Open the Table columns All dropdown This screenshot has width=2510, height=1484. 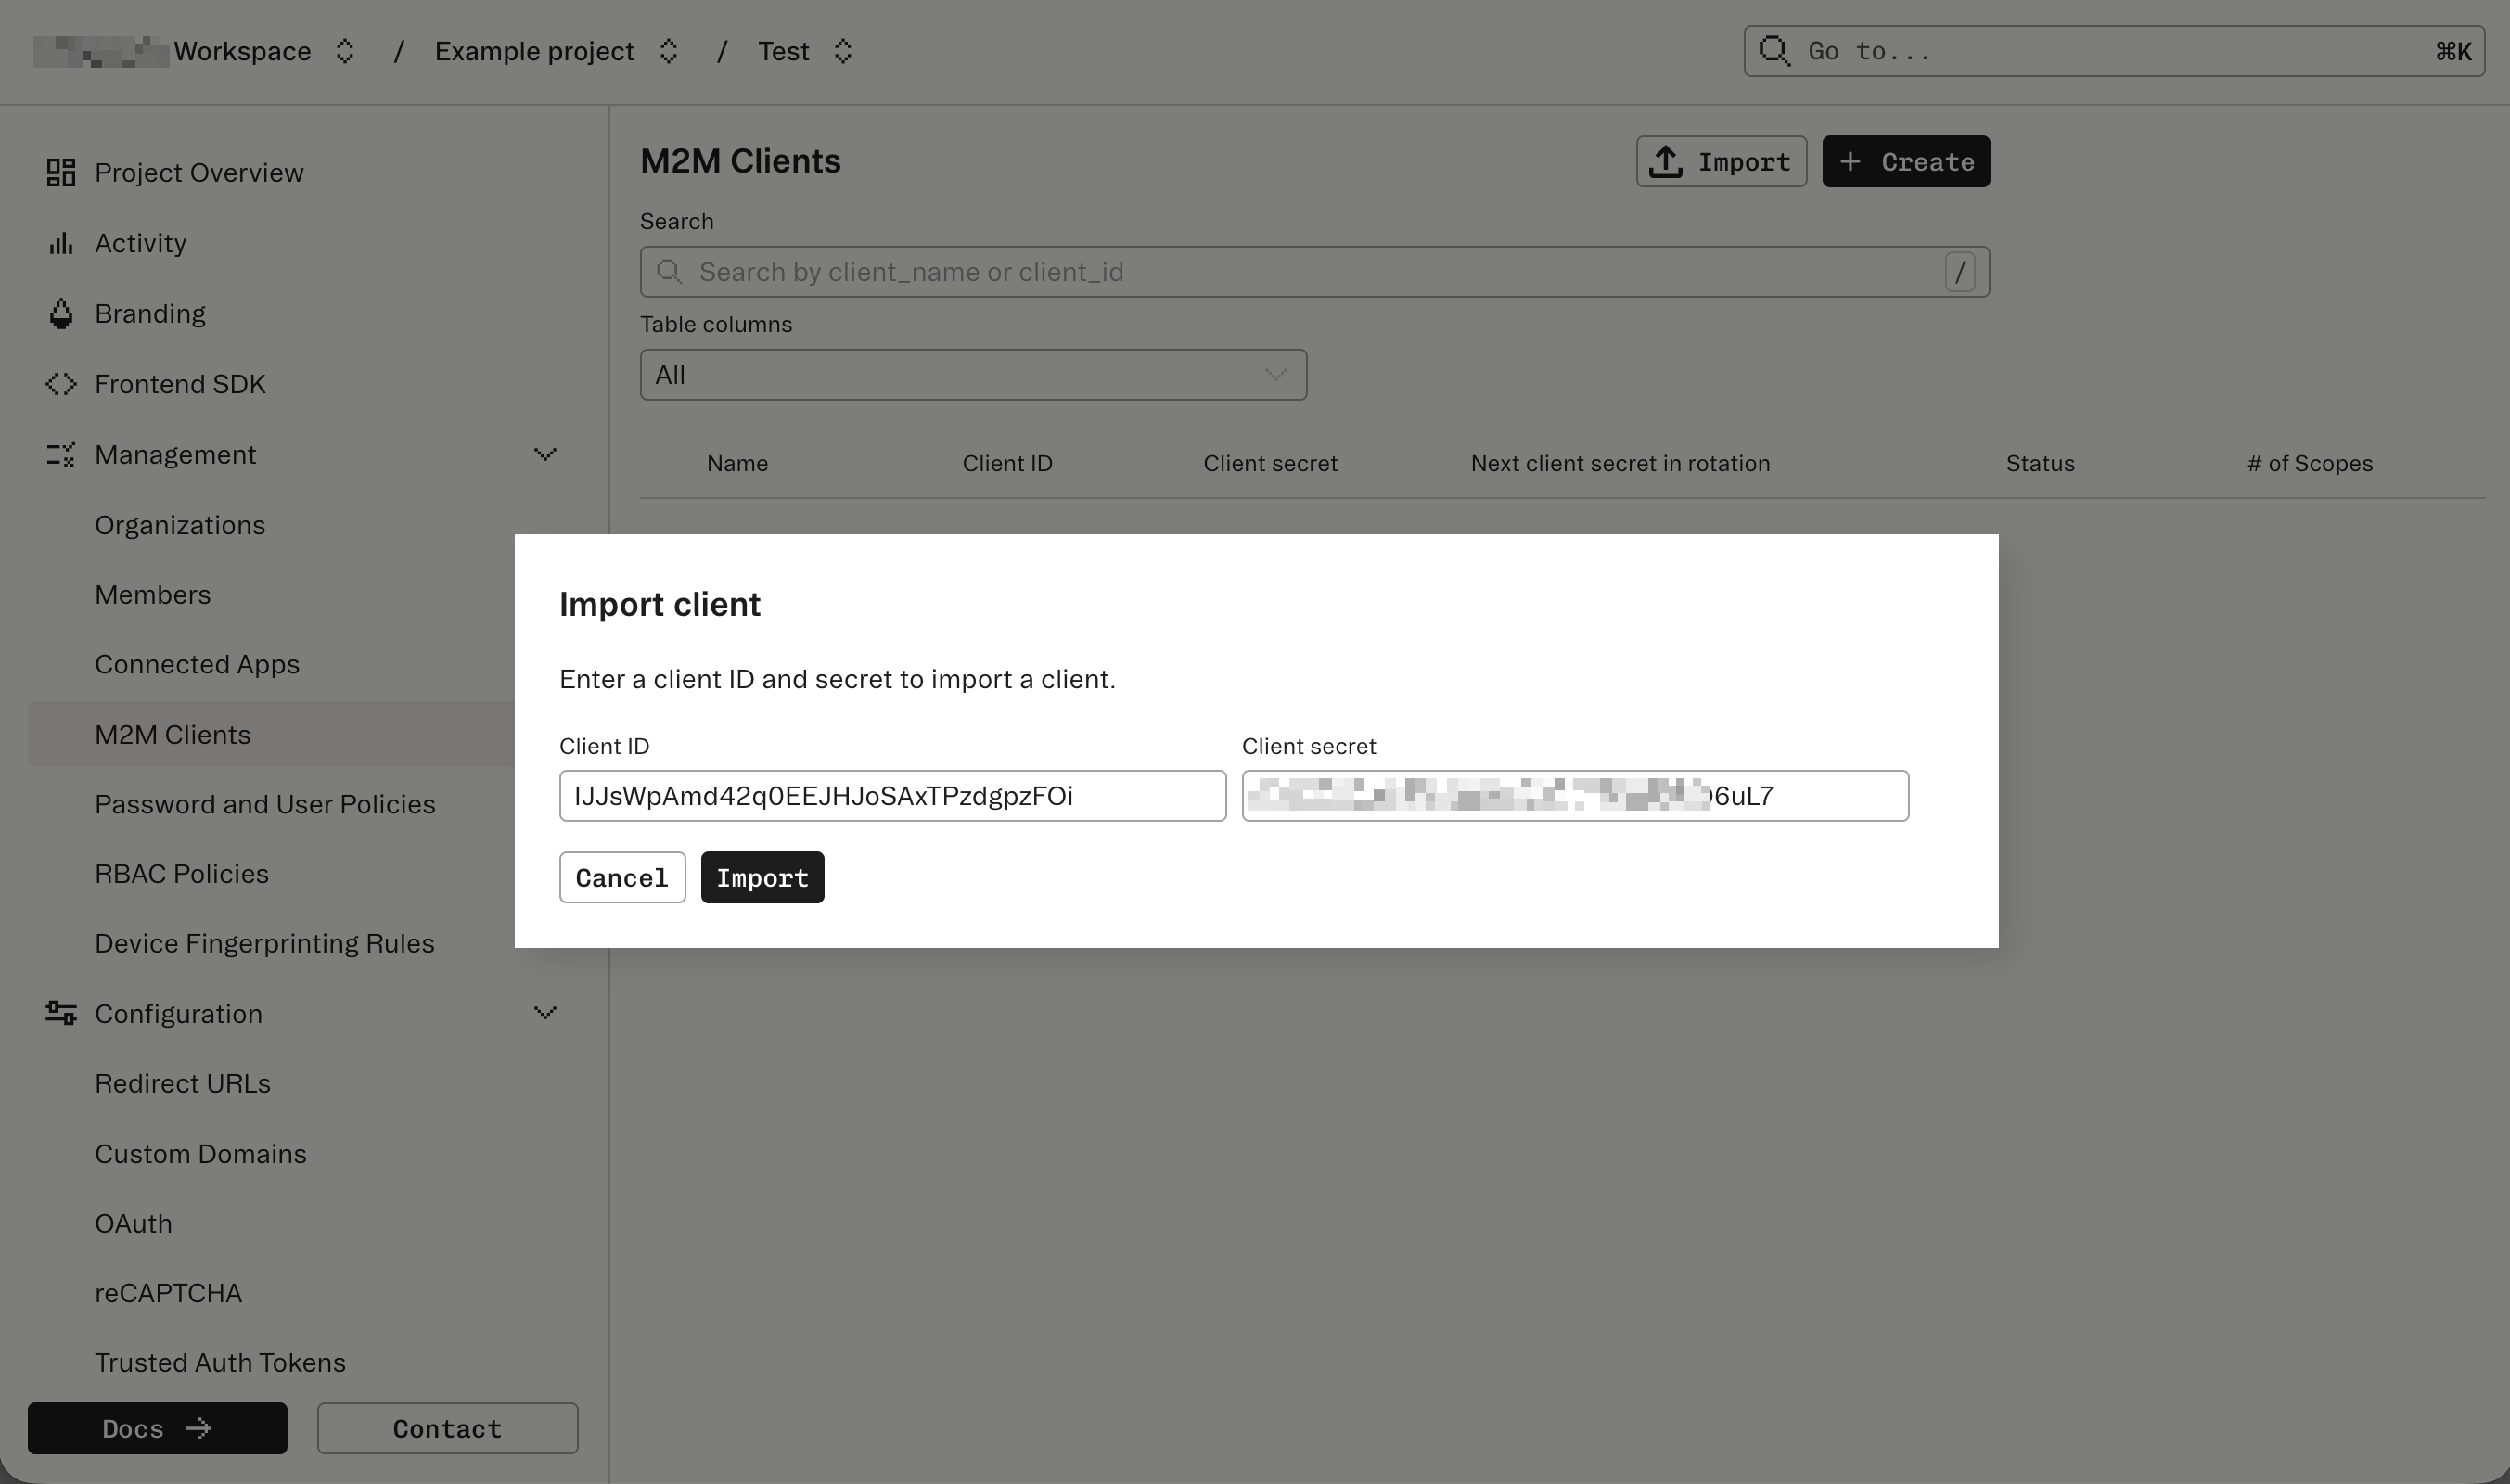coord(972,374)
